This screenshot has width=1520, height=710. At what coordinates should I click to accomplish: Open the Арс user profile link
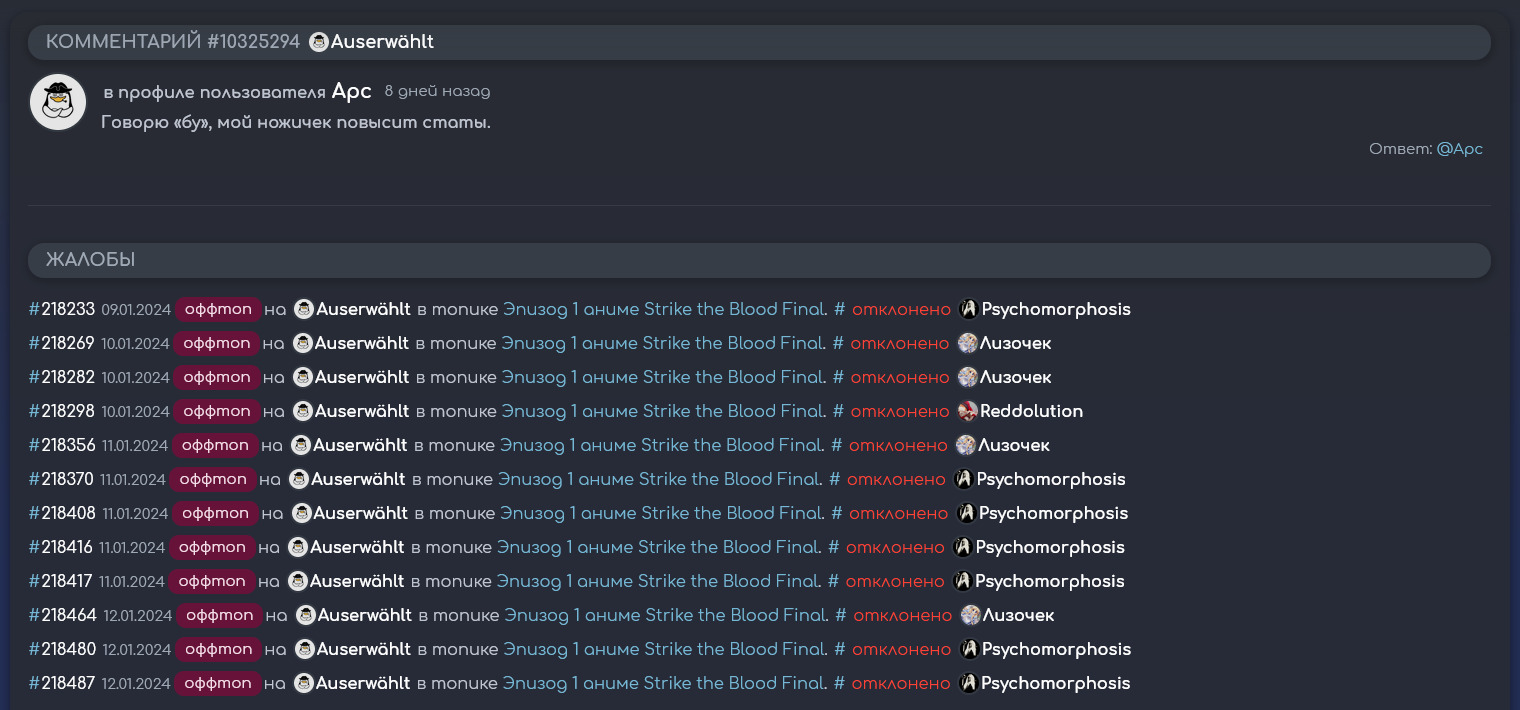click(351, 92)
